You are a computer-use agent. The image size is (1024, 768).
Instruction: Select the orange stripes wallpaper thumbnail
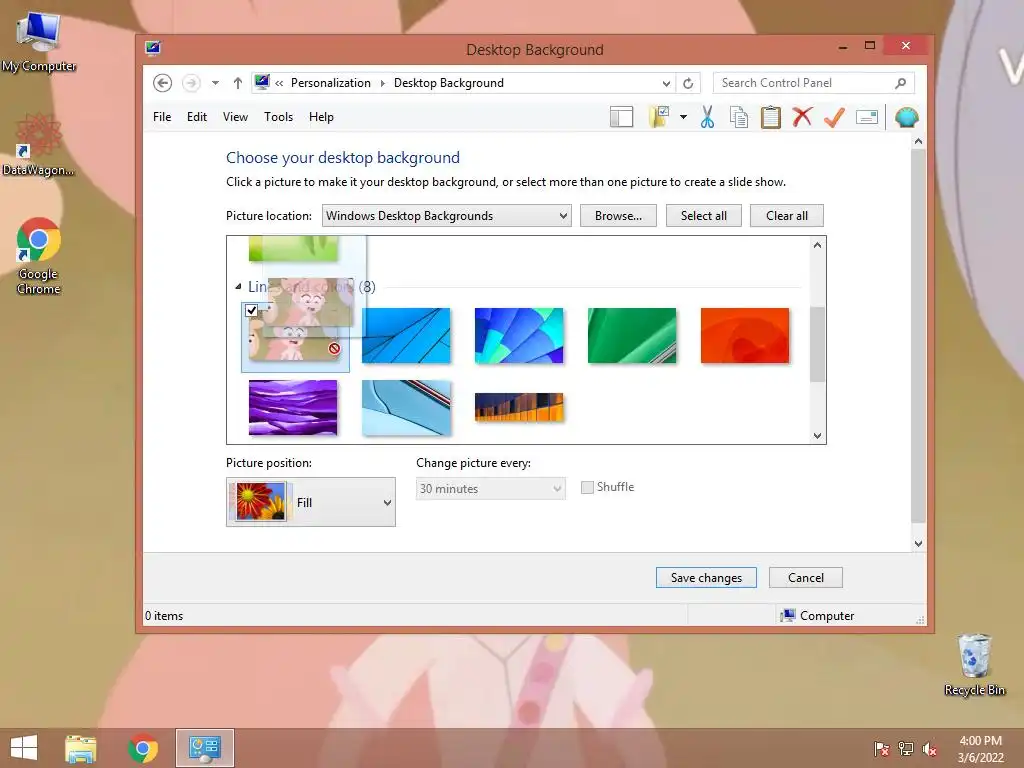[519, 408]
